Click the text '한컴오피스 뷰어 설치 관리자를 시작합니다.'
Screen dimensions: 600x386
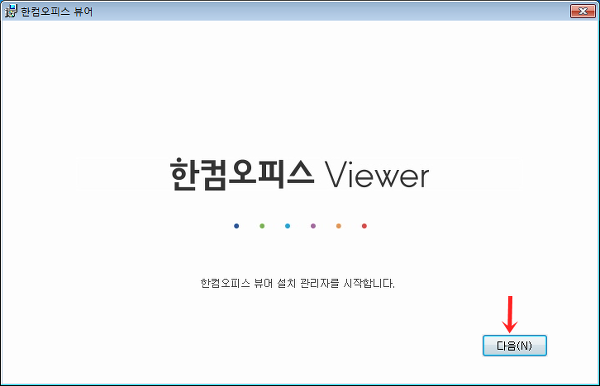[297, 283]
